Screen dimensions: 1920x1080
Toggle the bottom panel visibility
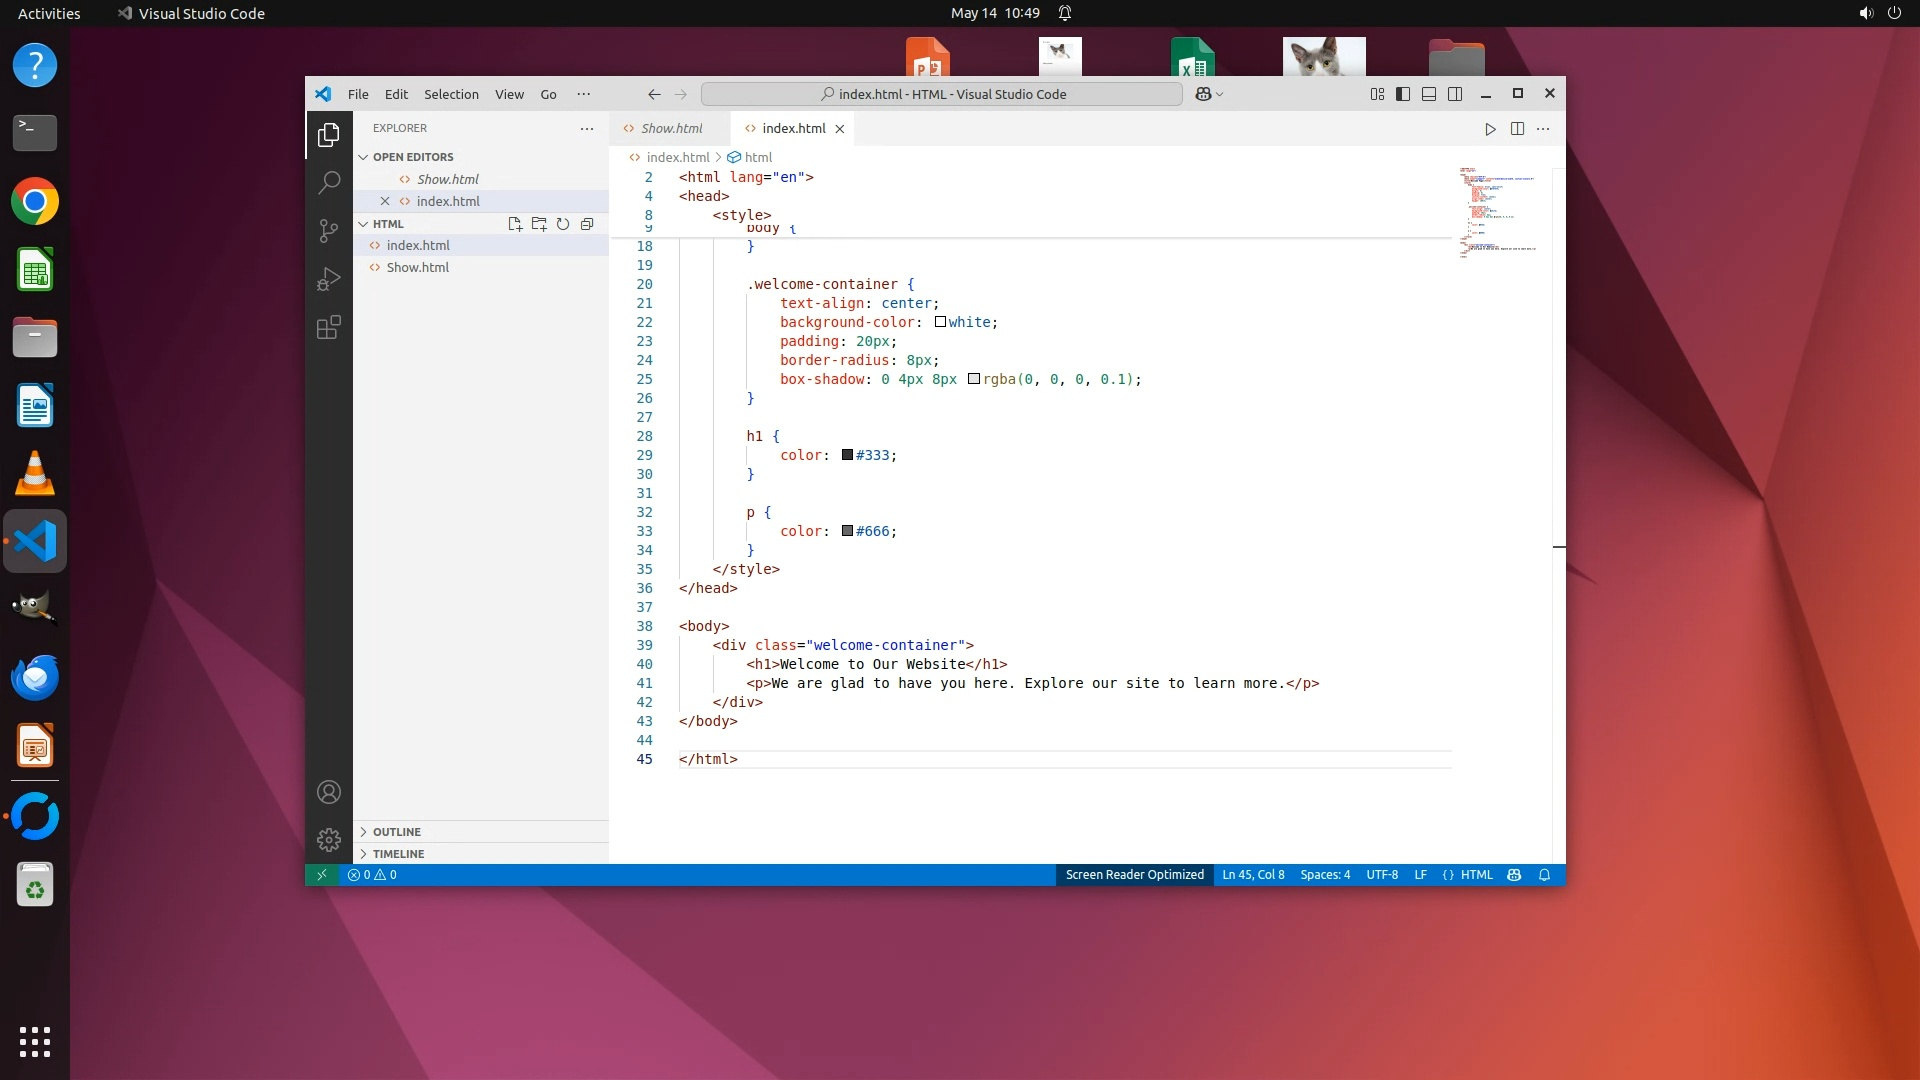[x=1429, y=94]
